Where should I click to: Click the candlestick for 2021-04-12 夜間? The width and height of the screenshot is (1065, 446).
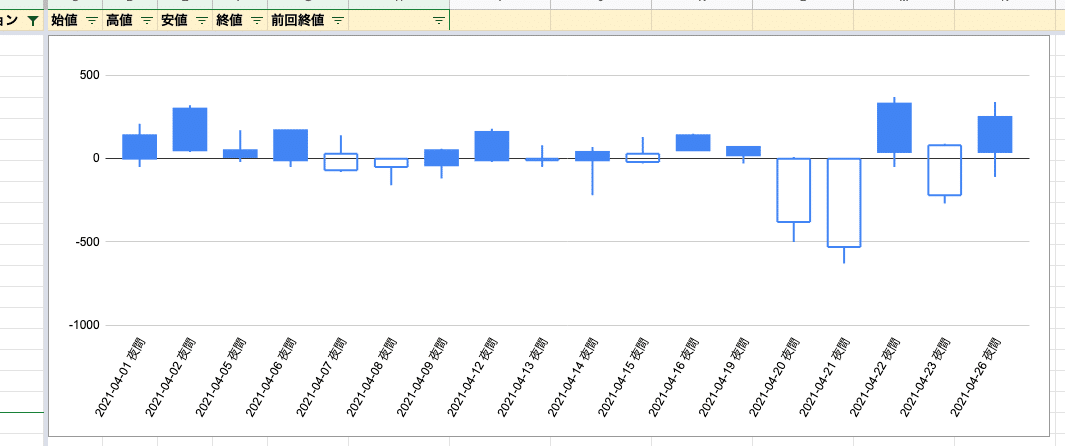[492, 145]
